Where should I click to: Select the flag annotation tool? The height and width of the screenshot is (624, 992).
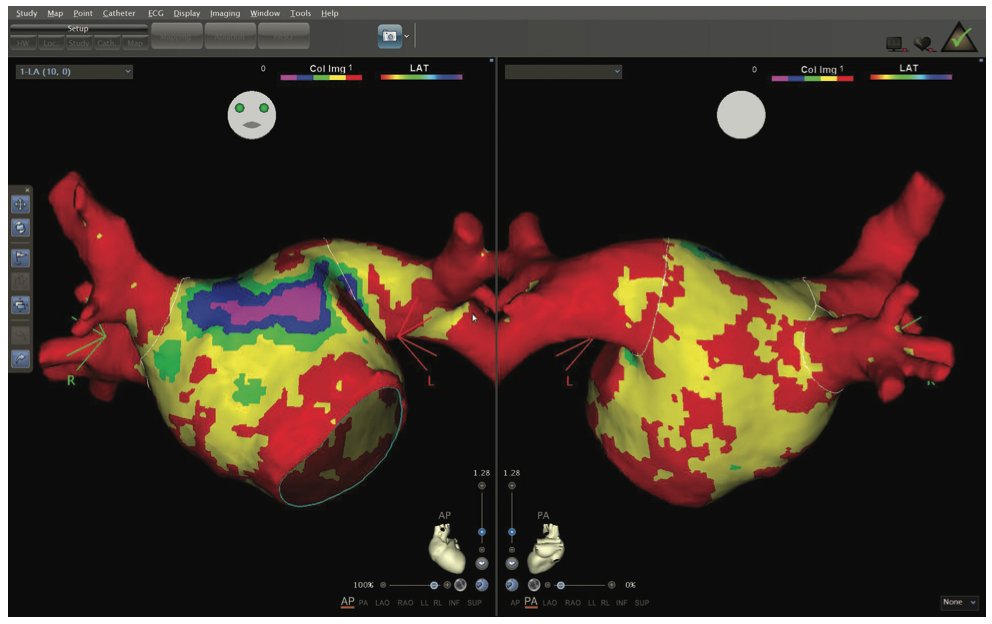[19, 254]
